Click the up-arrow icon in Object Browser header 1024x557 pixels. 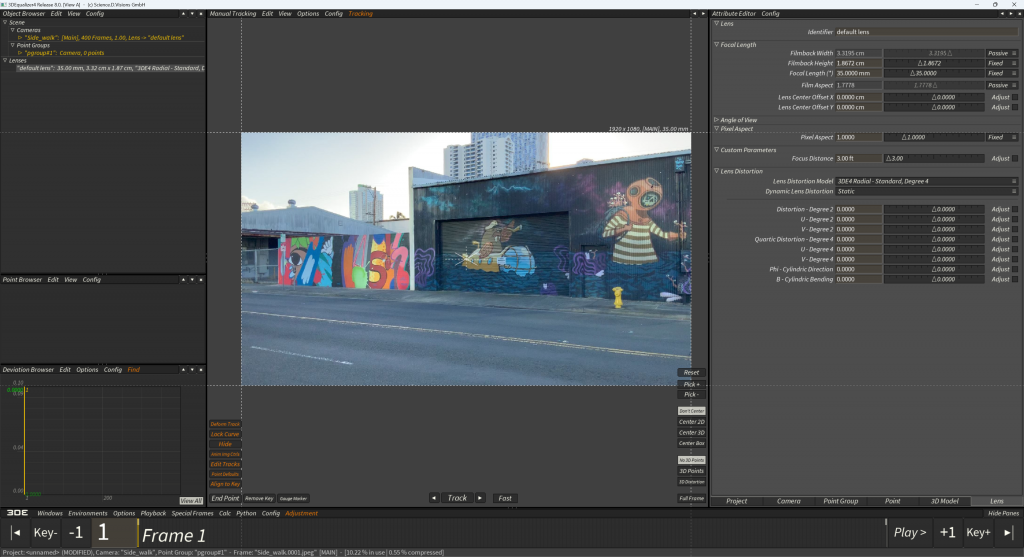coord(183,14)
